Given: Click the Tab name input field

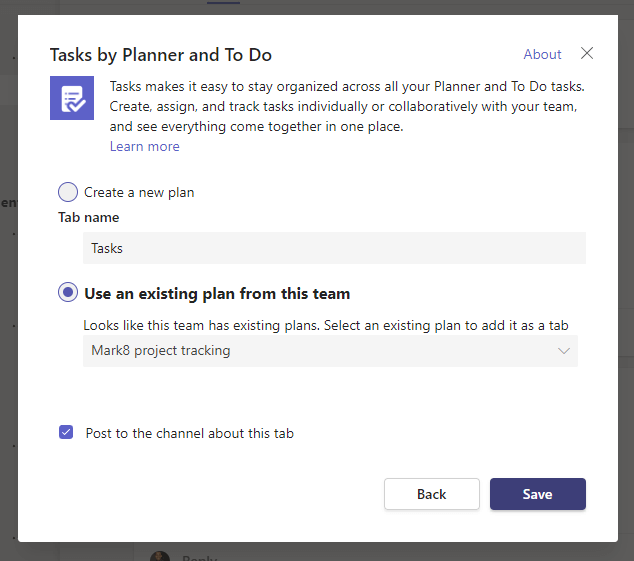Looking at the screenshot, I should pos(334,248).
